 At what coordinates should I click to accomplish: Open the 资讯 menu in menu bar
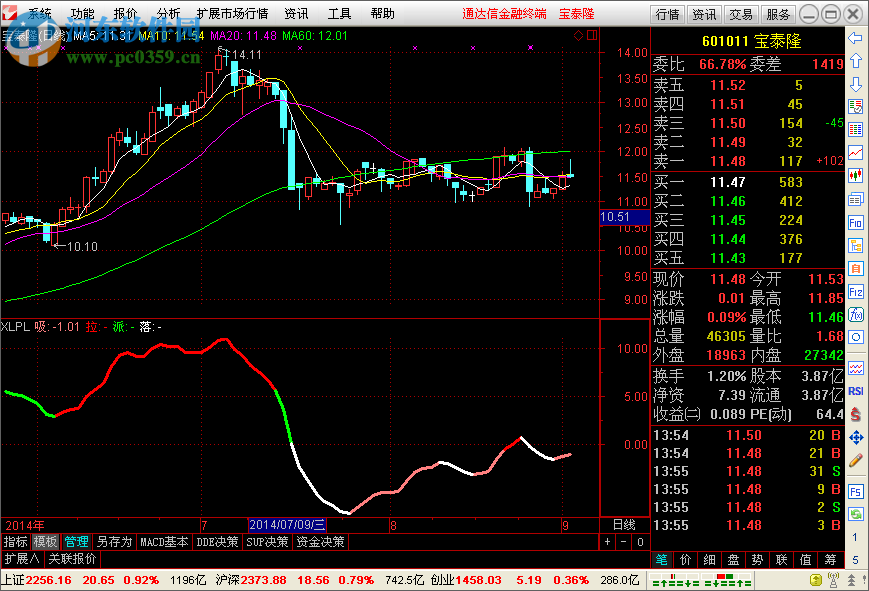[296, 13]
